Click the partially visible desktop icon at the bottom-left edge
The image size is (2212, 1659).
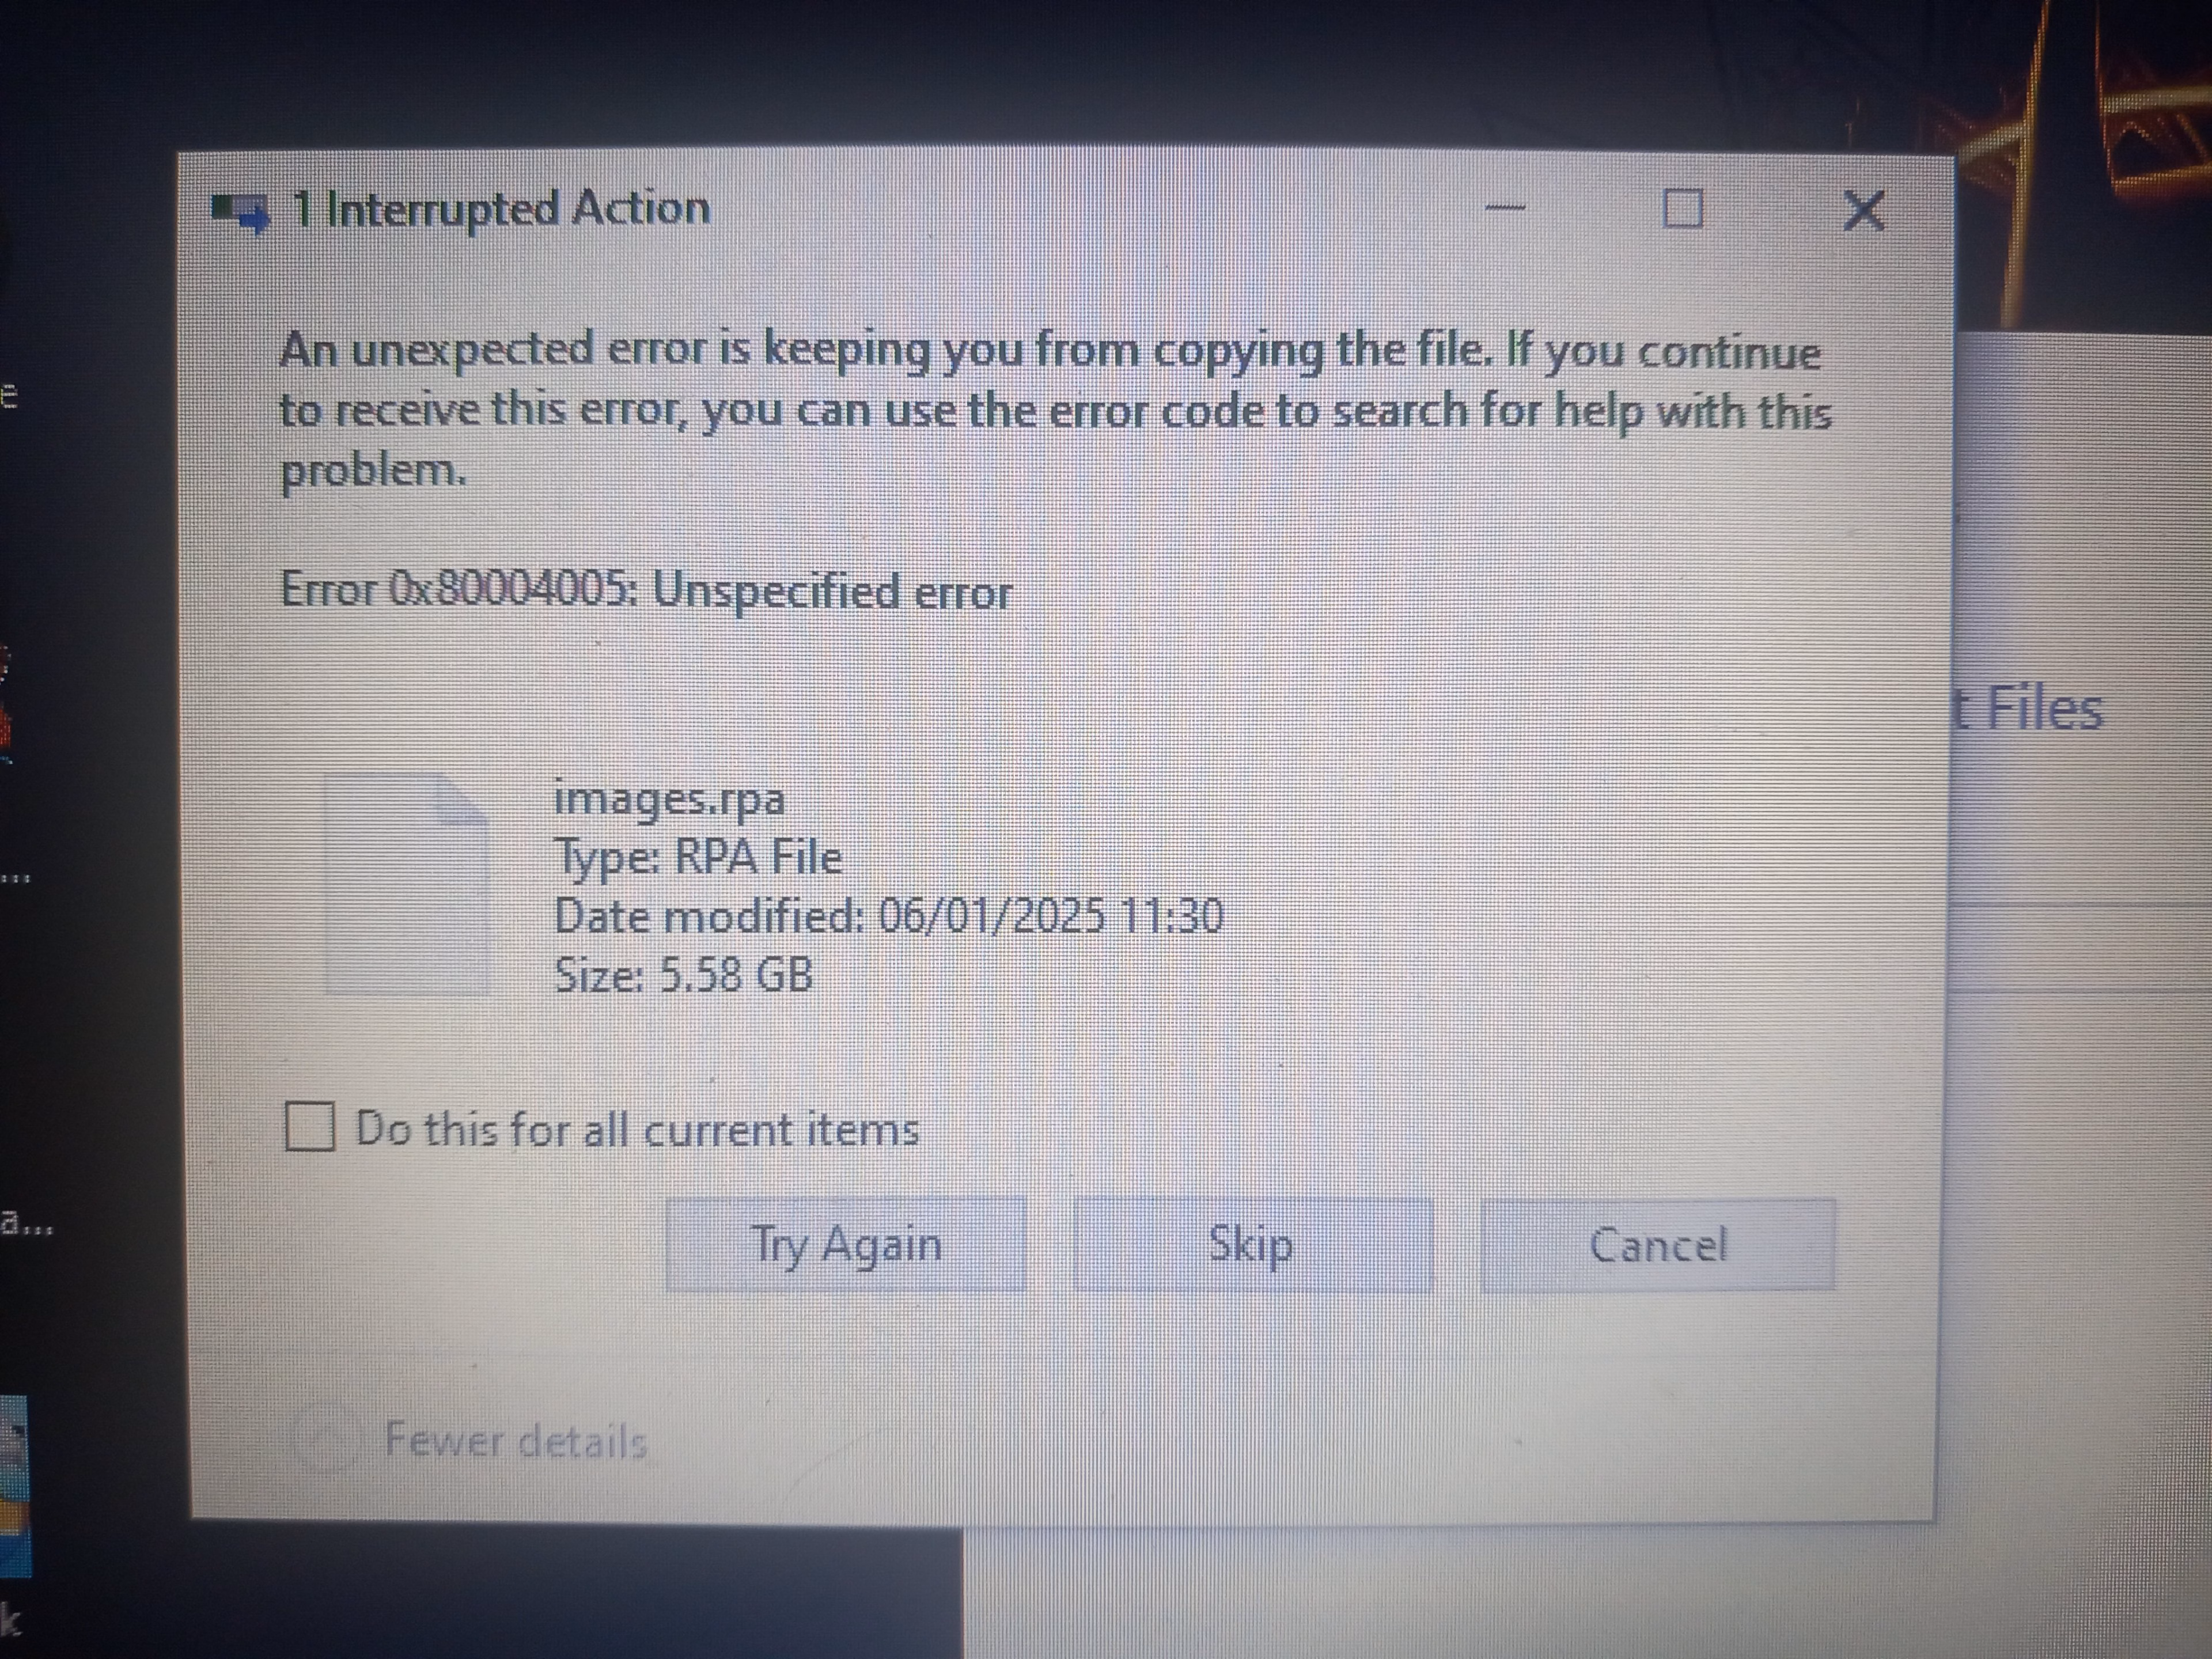[14, 1486]
